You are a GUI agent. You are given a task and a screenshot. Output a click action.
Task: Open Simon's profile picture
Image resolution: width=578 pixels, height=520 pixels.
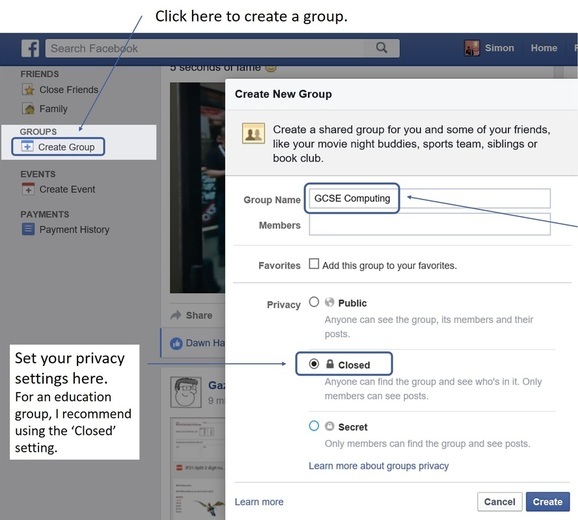pyautogui.click(x=471, y=48)
